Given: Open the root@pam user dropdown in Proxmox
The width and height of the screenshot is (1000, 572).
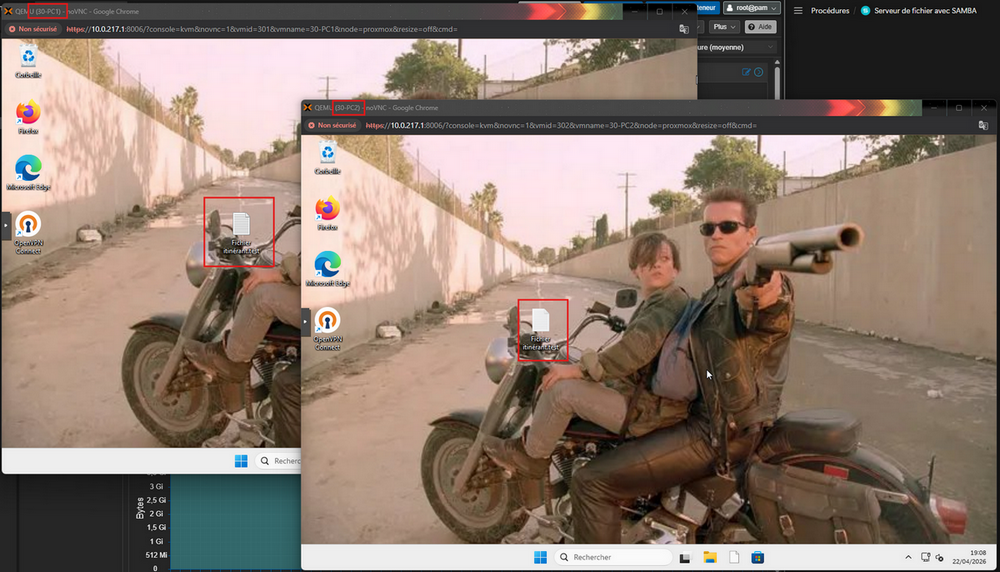Looking at the screenshot, I should pyautogui.click(x=752, y=8).
